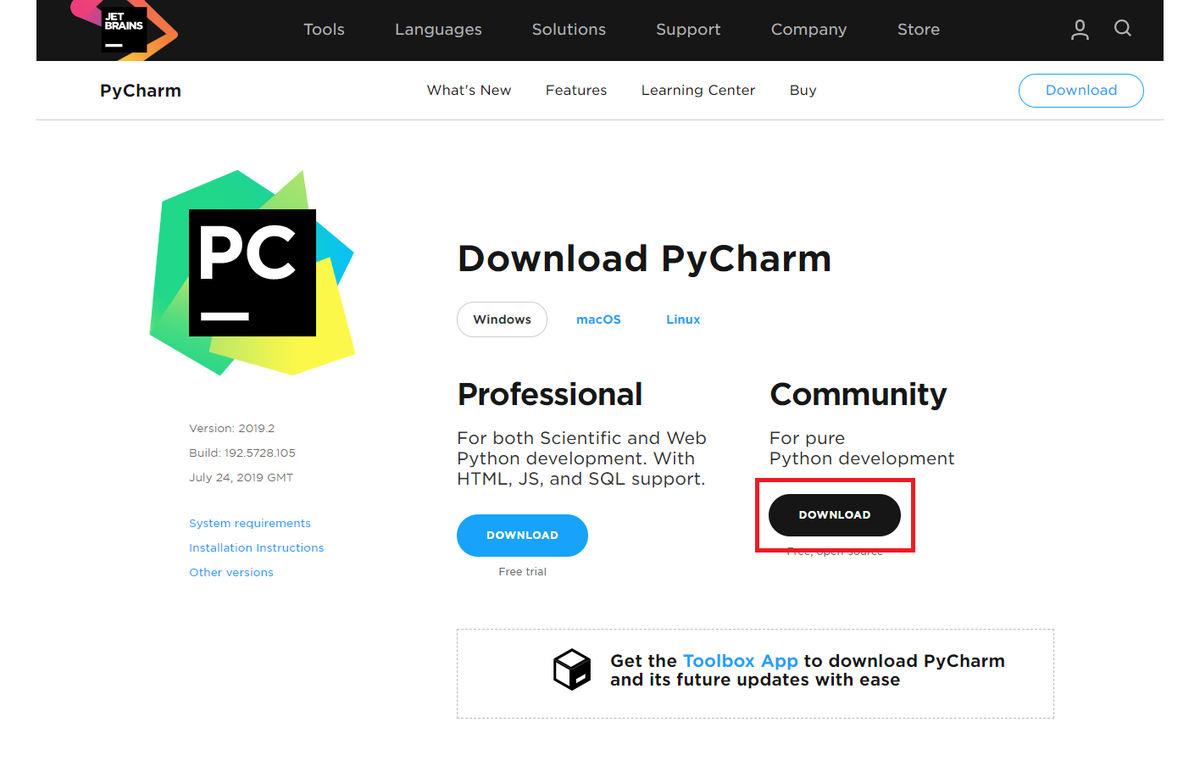Open Installation Instructions link

click(256, 548)
